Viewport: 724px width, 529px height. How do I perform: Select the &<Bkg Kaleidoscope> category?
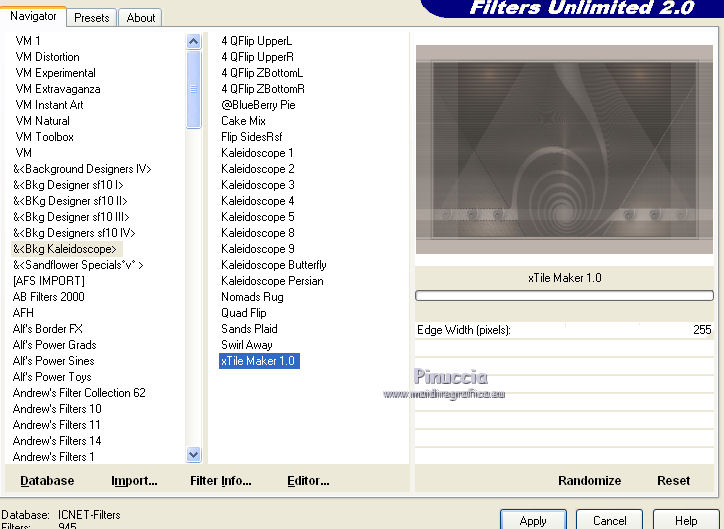pyautogui.click(x=65, y=249)
